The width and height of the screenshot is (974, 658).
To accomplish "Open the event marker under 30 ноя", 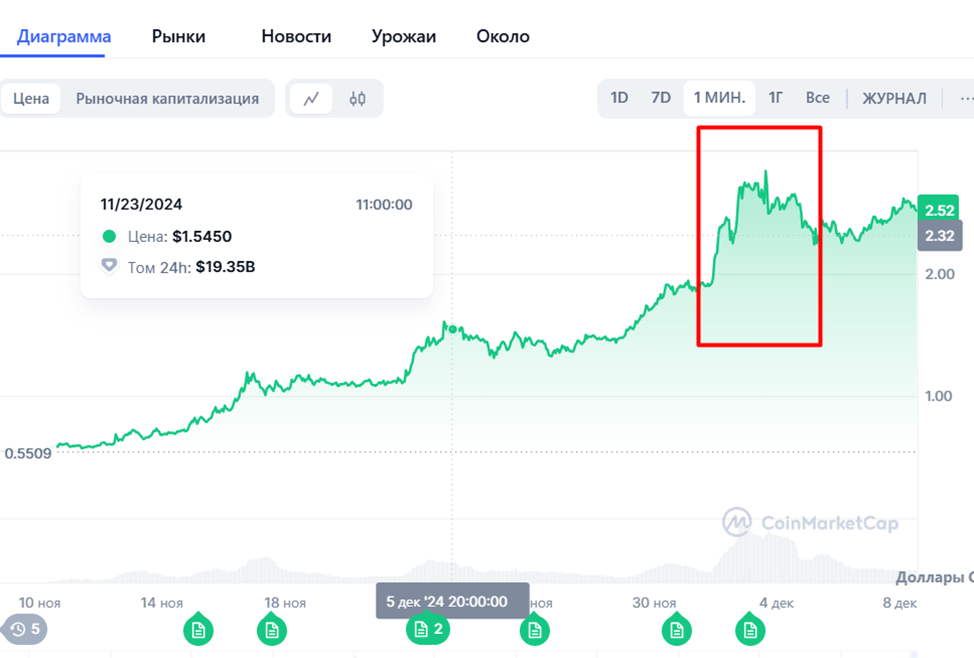I will [x=677, y=630].
